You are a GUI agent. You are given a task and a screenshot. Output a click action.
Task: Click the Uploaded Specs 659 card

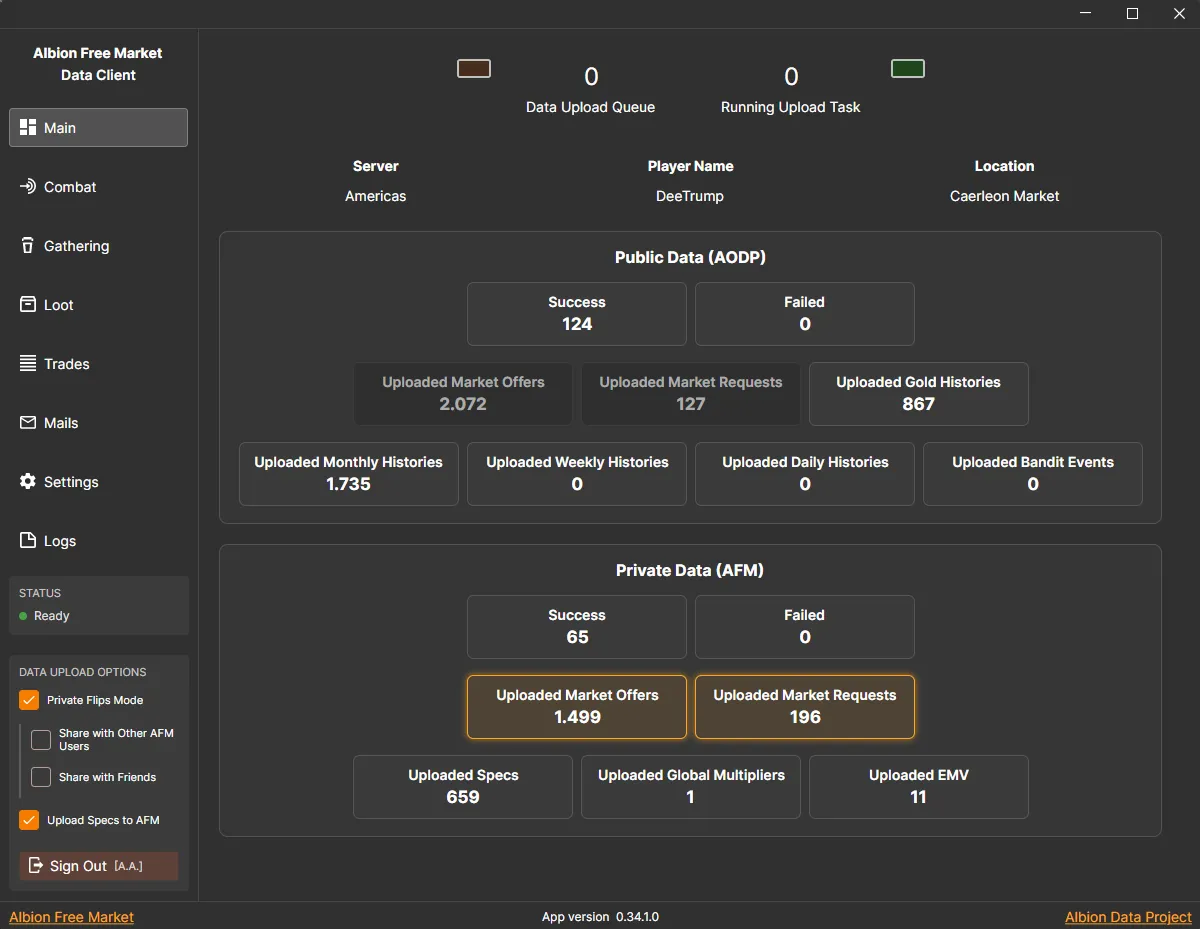tap(463, 787)
